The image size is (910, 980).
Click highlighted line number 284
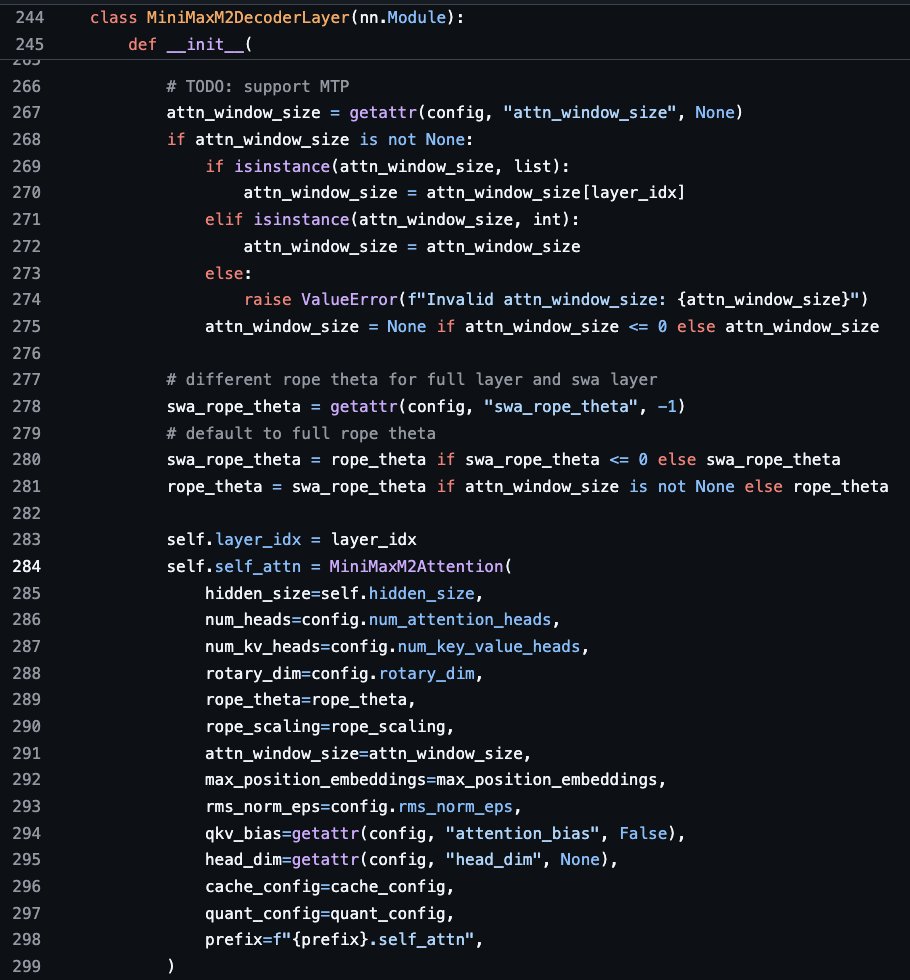click(26, 566)
